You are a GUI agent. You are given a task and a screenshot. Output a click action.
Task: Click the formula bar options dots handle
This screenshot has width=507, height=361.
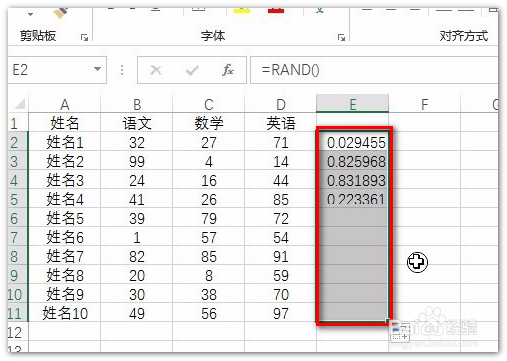[122, 70]
